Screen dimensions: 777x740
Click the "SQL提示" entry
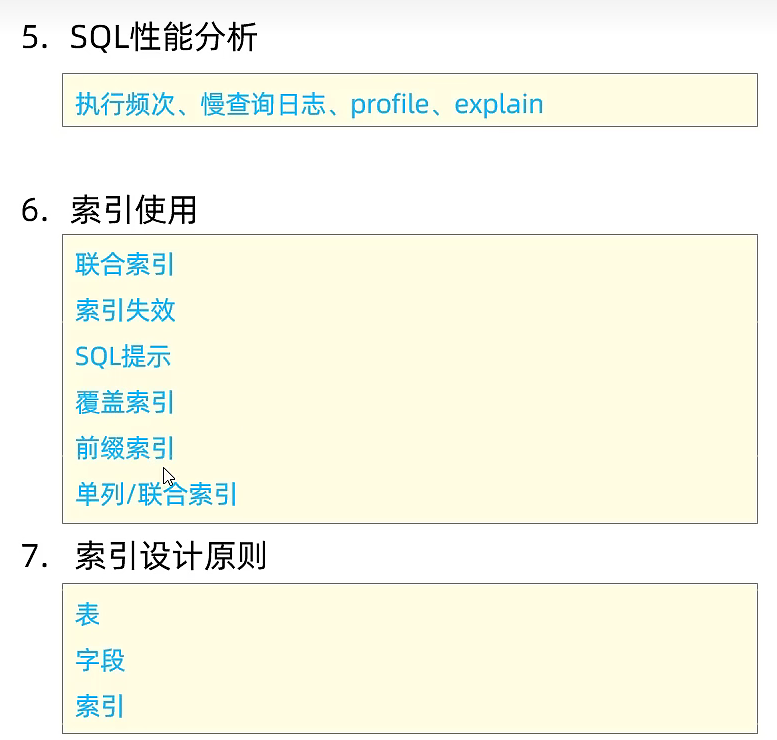pos(123,356)
